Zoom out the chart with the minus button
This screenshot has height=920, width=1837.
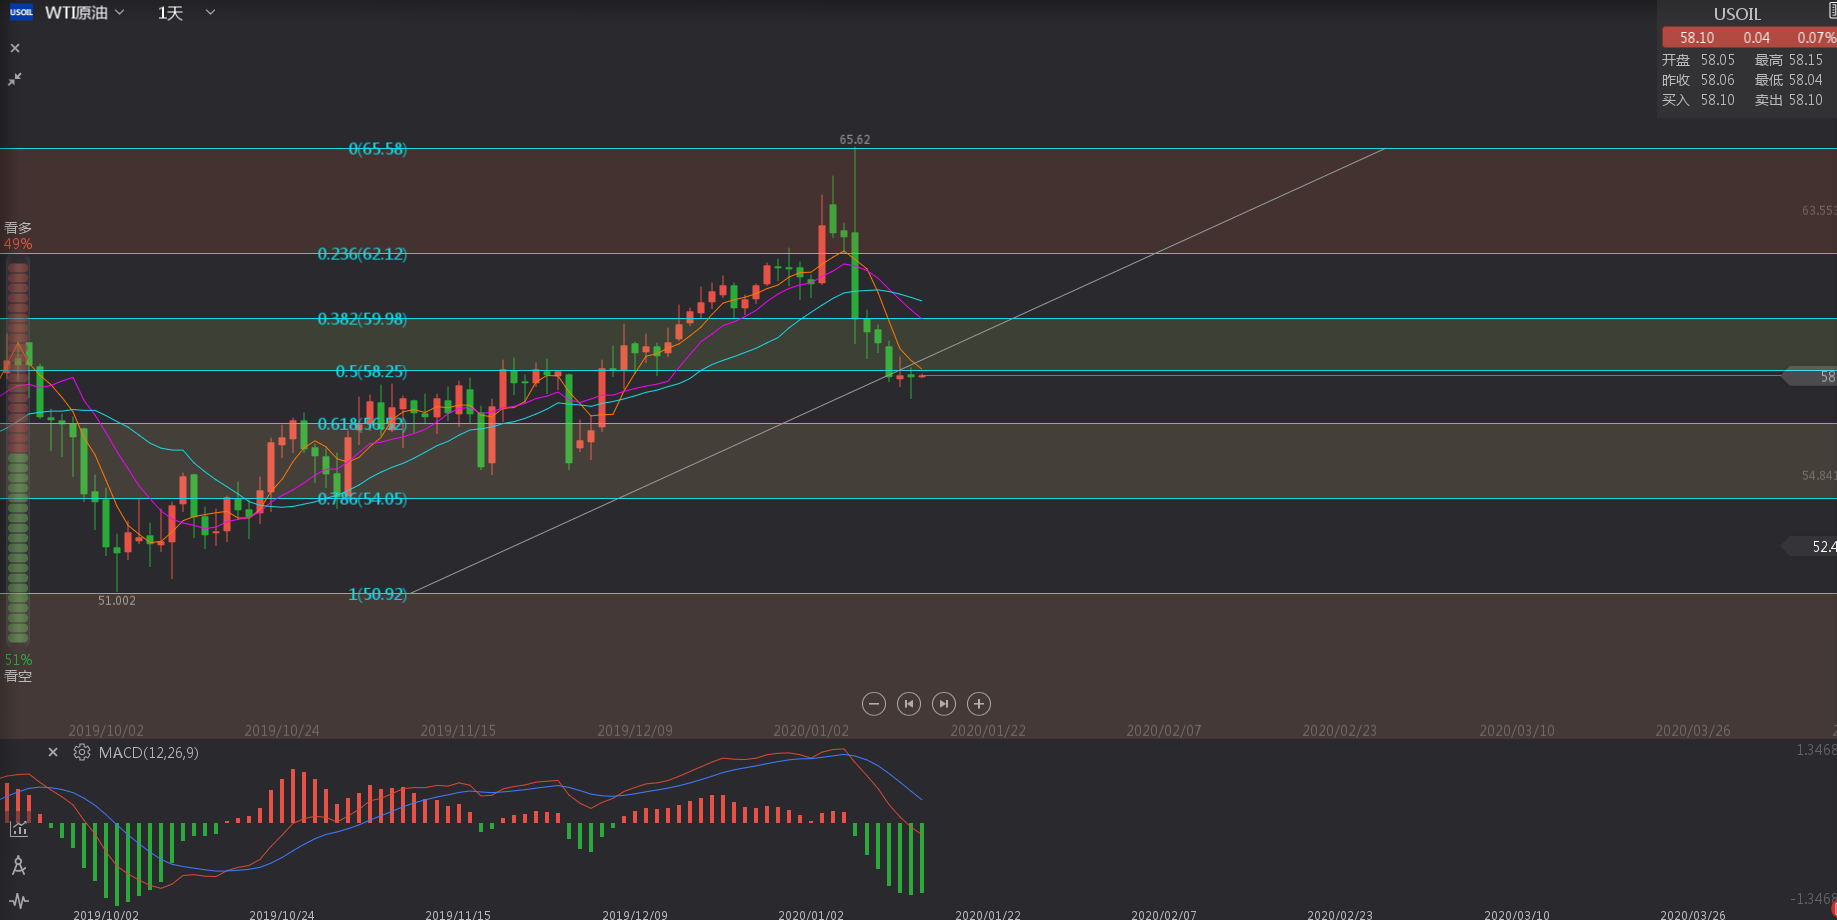coord(874,704)
